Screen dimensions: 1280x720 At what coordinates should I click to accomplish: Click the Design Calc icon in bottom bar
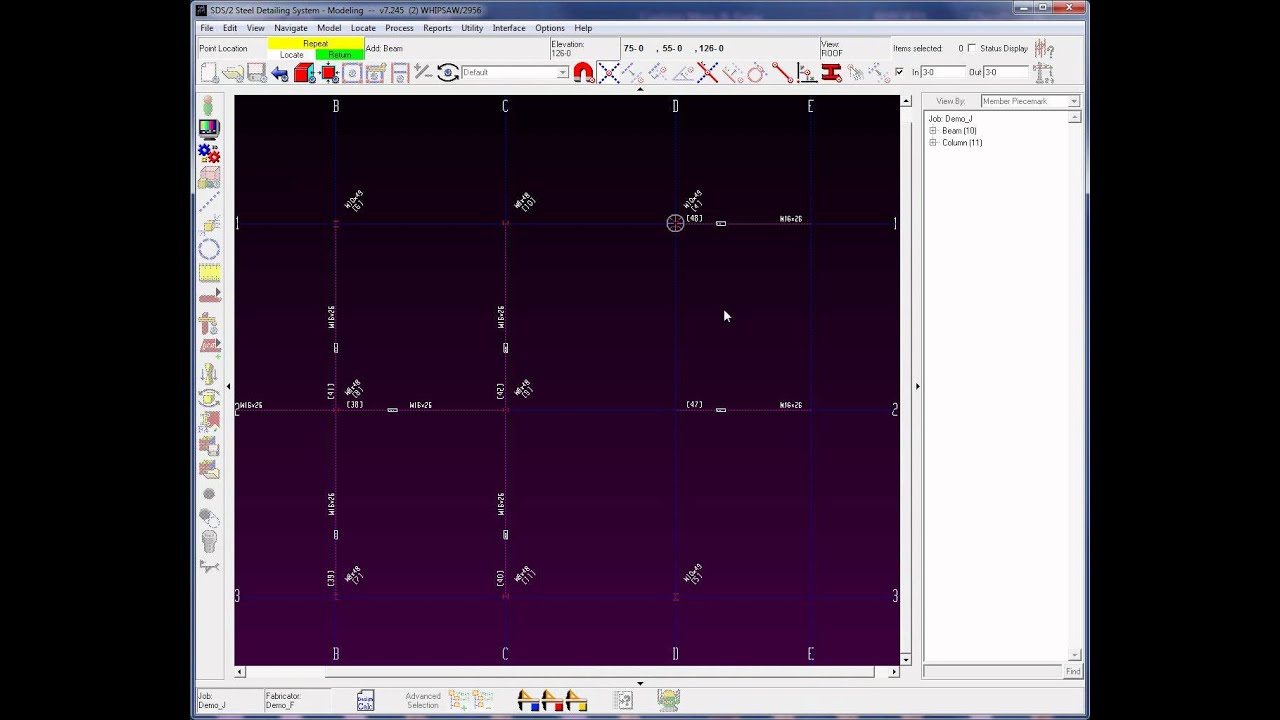(365, 701)
